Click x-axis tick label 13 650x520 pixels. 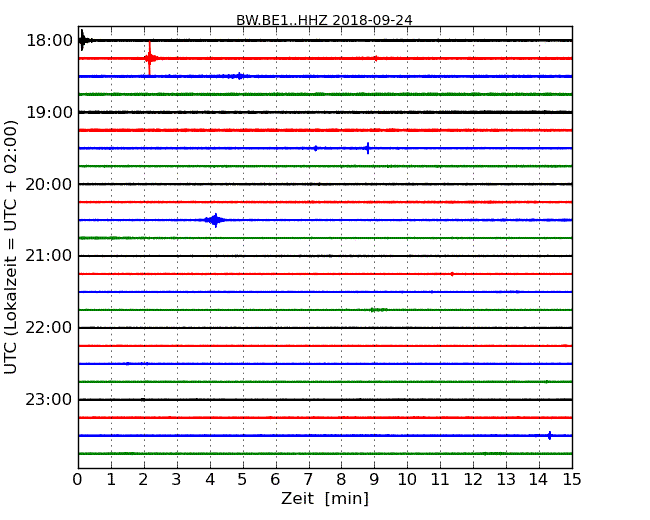click(x=506, y=480)
